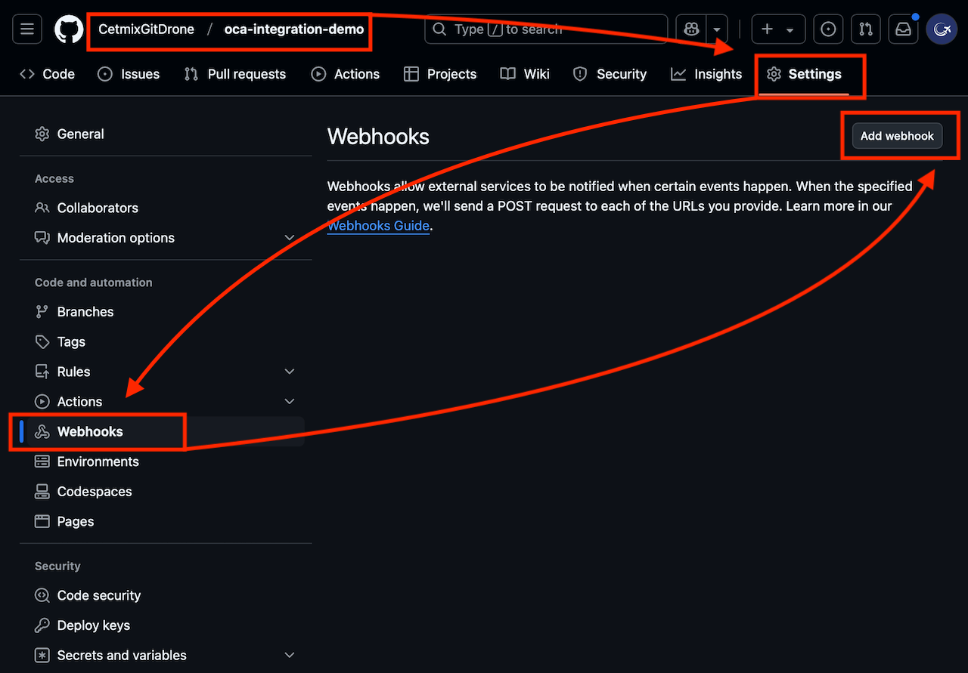Viewport: 968px width, 673px height.
Task: Select Branches in the sidebar
Action: pos(85,311)
